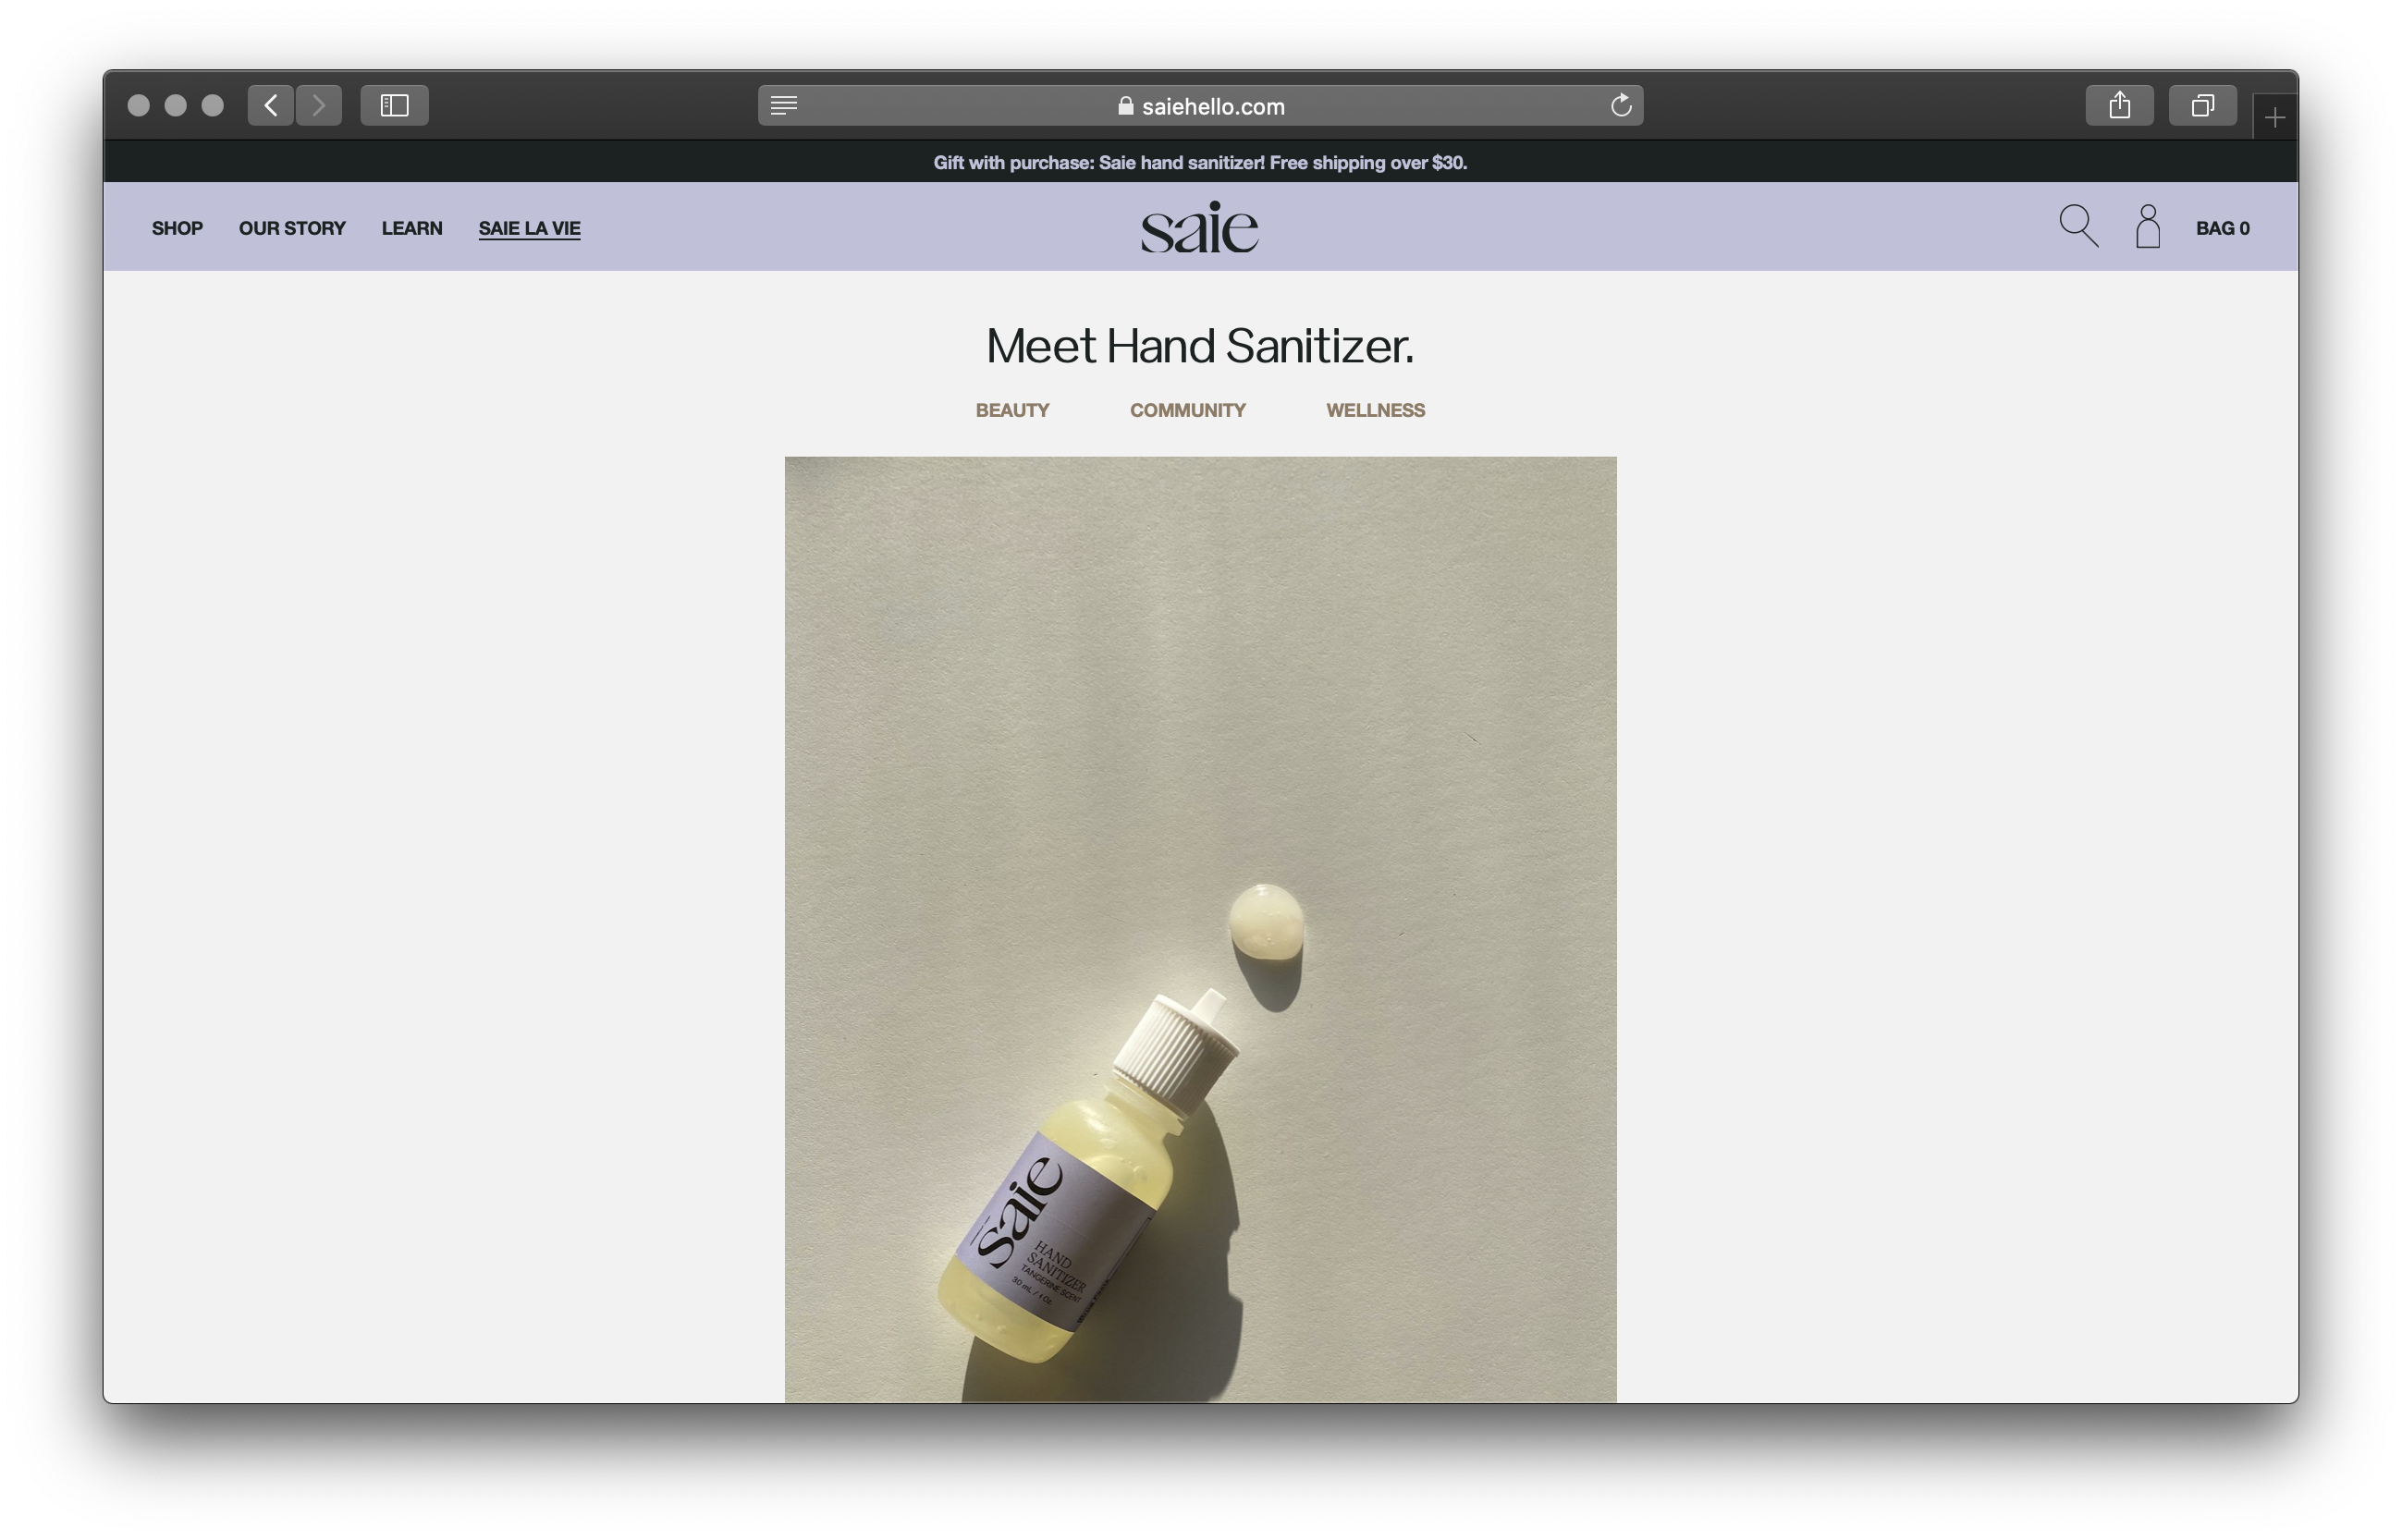Screen dimensions: 2402x1540
Task: Select the LEARN nav item
Action: (x=412, y=228)
